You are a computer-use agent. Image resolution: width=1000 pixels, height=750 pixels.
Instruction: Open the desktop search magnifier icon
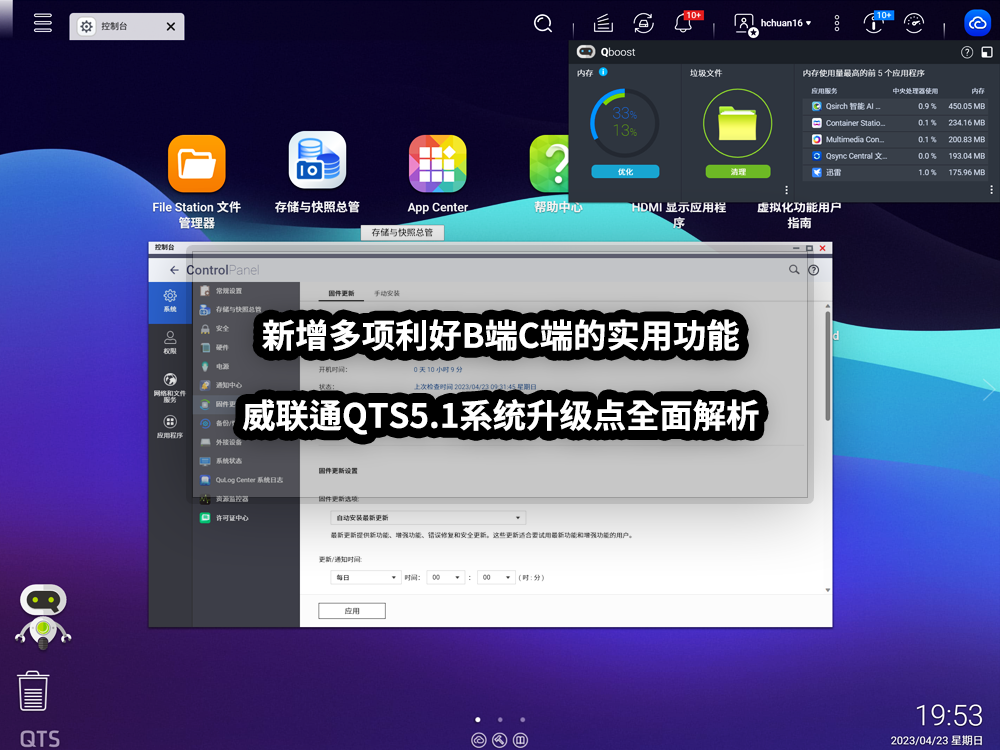click(543, 24)
